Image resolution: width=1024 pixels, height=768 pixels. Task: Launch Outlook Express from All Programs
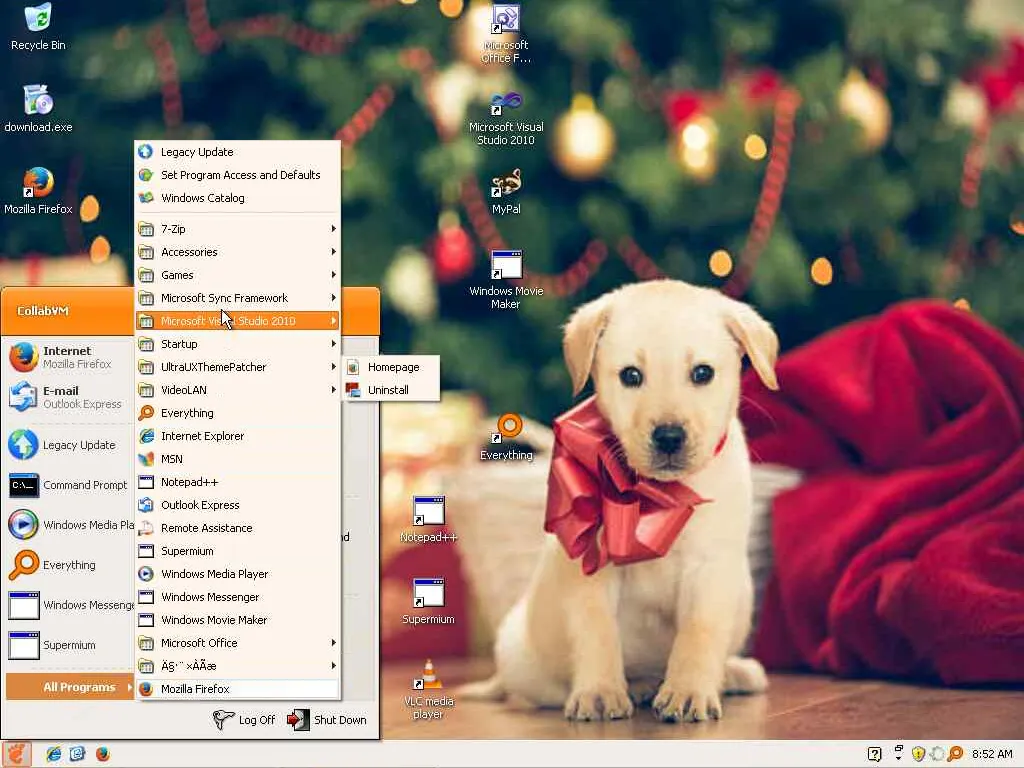tap(238, 505)
